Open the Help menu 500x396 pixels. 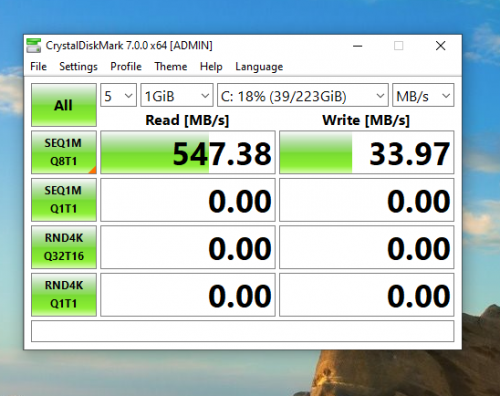[x=211, y=67]
